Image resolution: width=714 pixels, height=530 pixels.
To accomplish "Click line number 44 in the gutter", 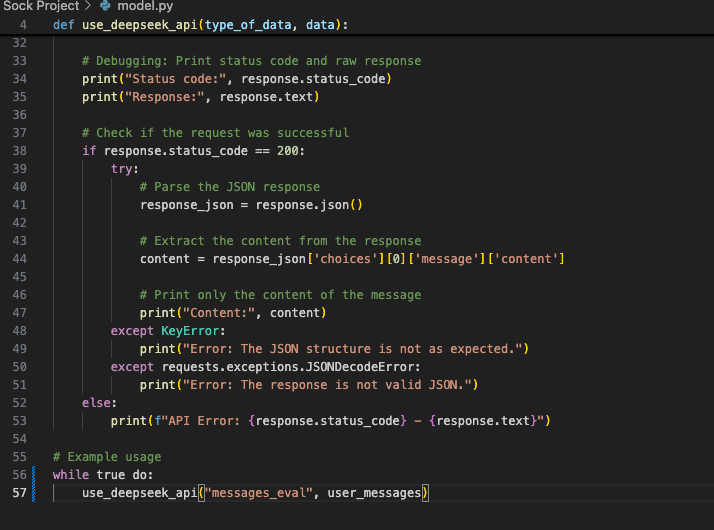I will [20, 259].
